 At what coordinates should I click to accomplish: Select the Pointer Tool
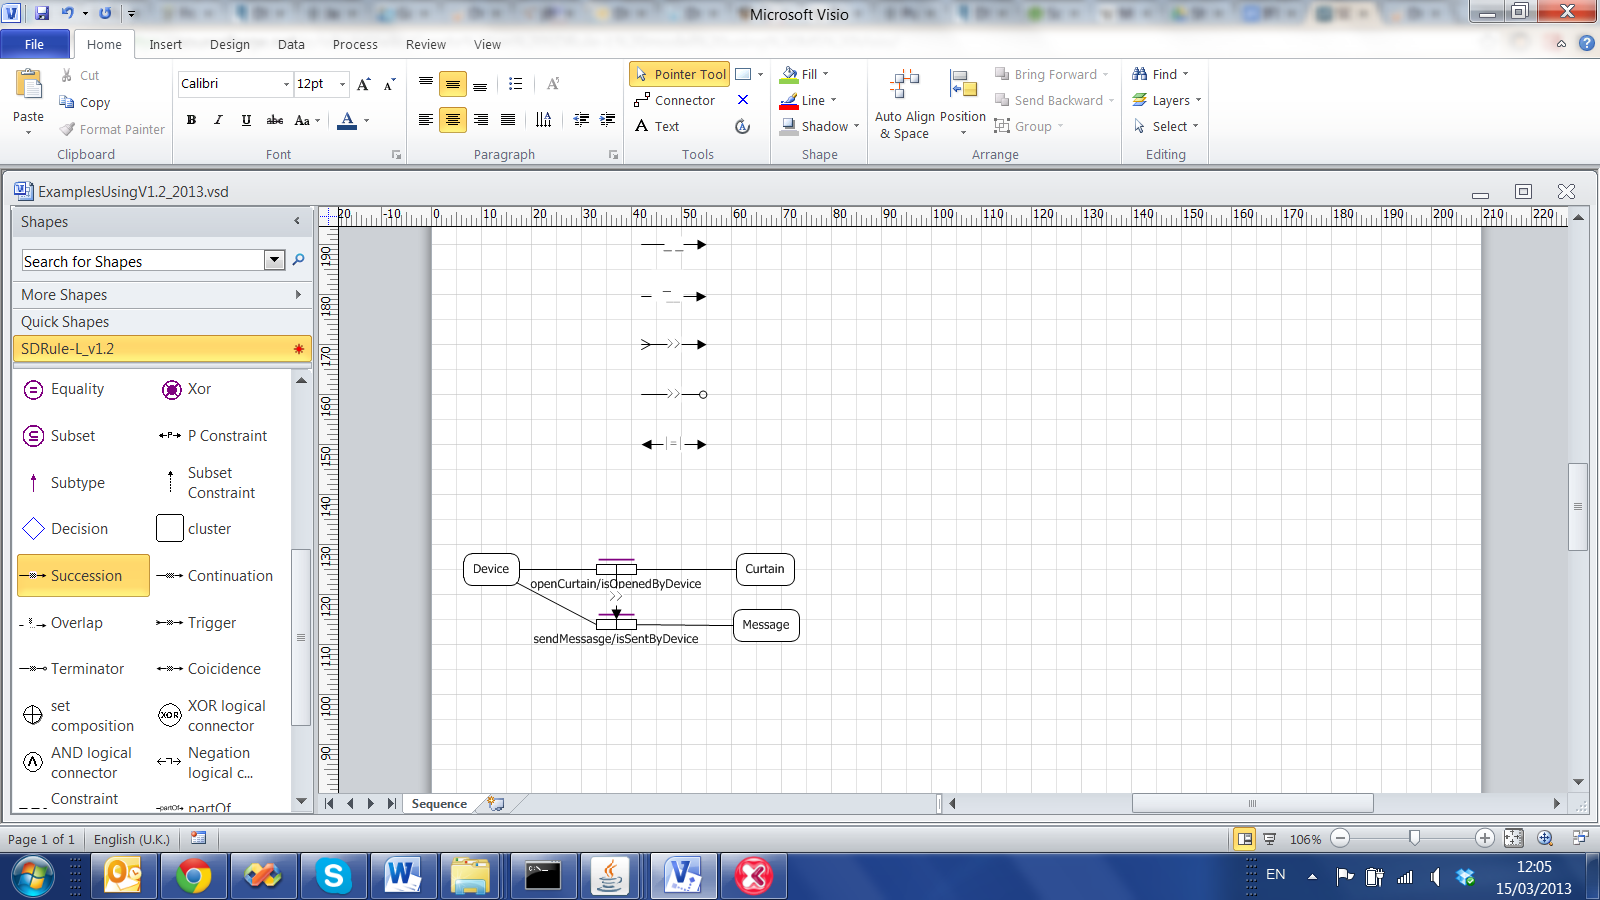pos(679,74)
